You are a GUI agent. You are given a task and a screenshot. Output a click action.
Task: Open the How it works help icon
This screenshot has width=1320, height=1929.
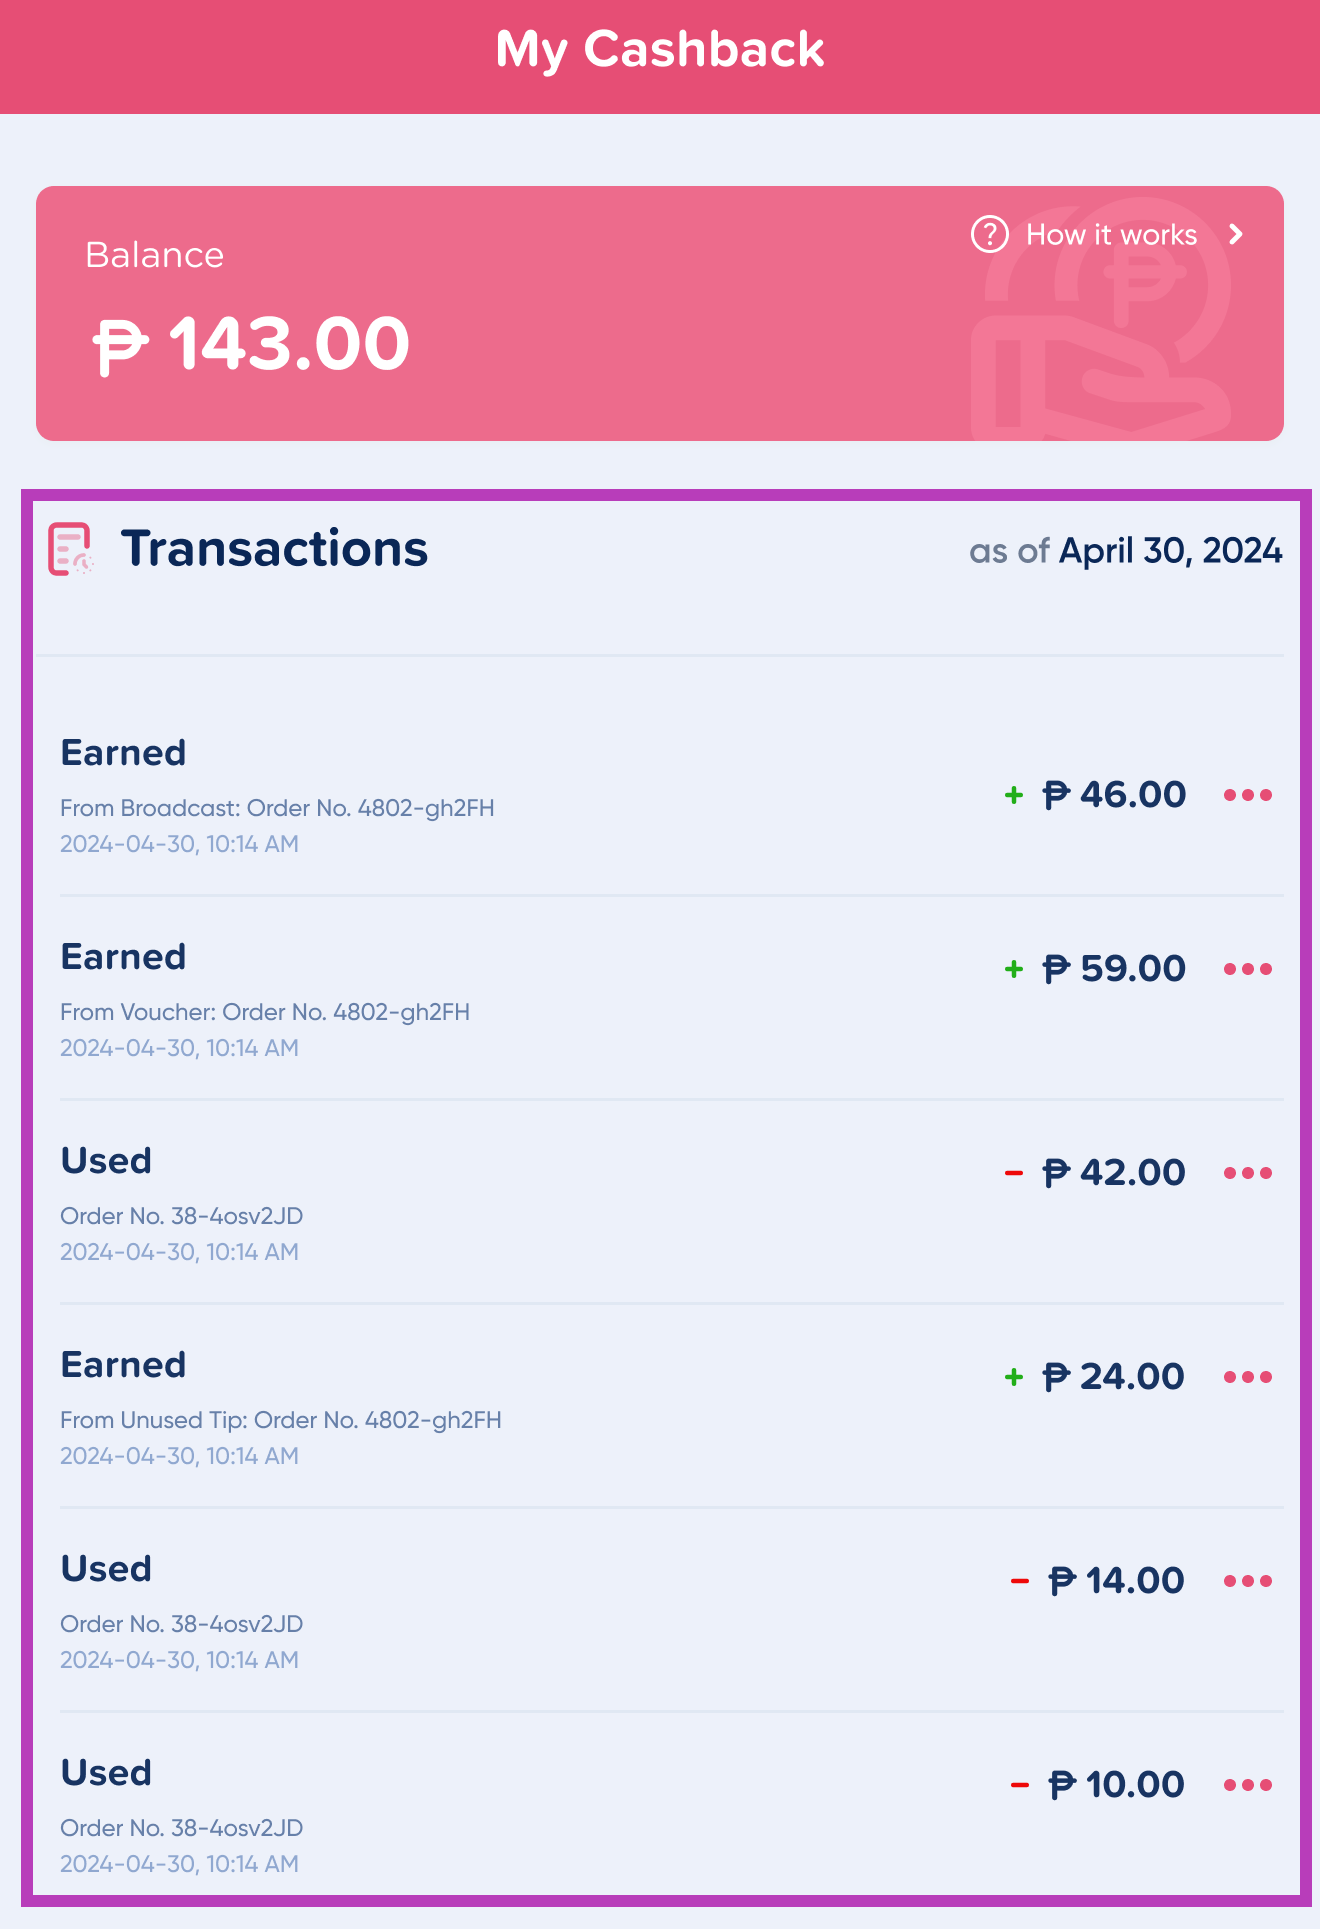tap(989, 235)
